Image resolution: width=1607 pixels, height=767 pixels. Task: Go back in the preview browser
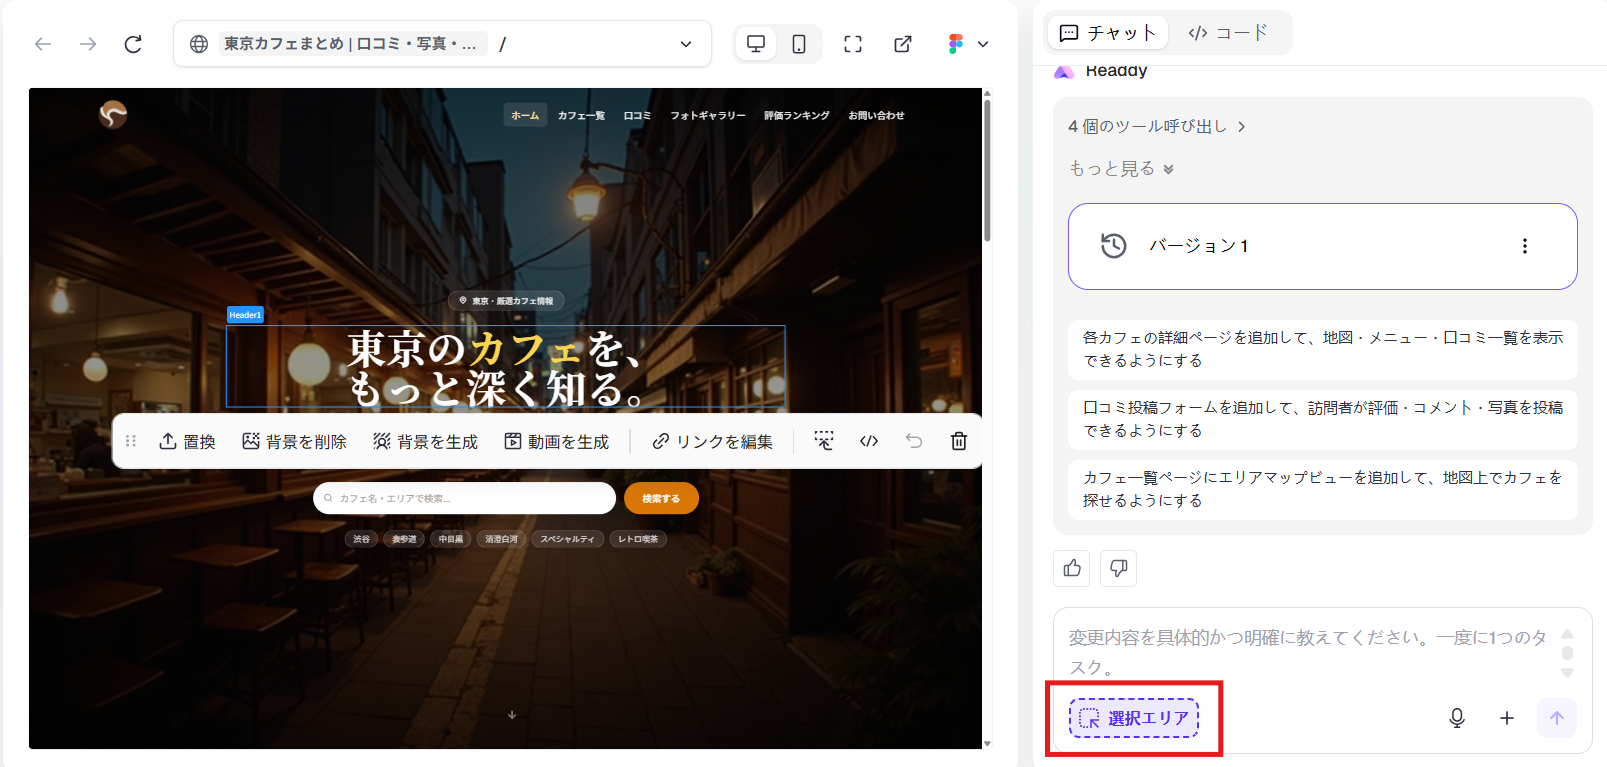(43, 44)
